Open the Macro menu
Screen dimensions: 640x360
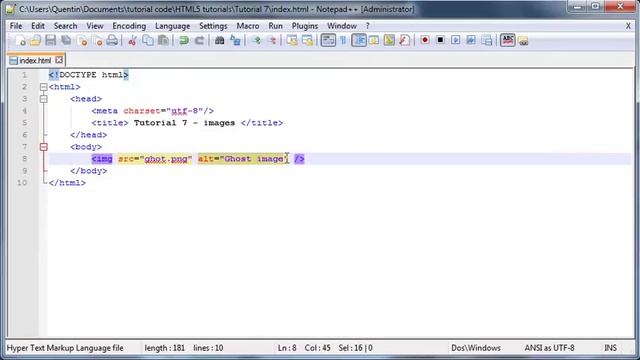pyautogui.click(x=248, y=26)
